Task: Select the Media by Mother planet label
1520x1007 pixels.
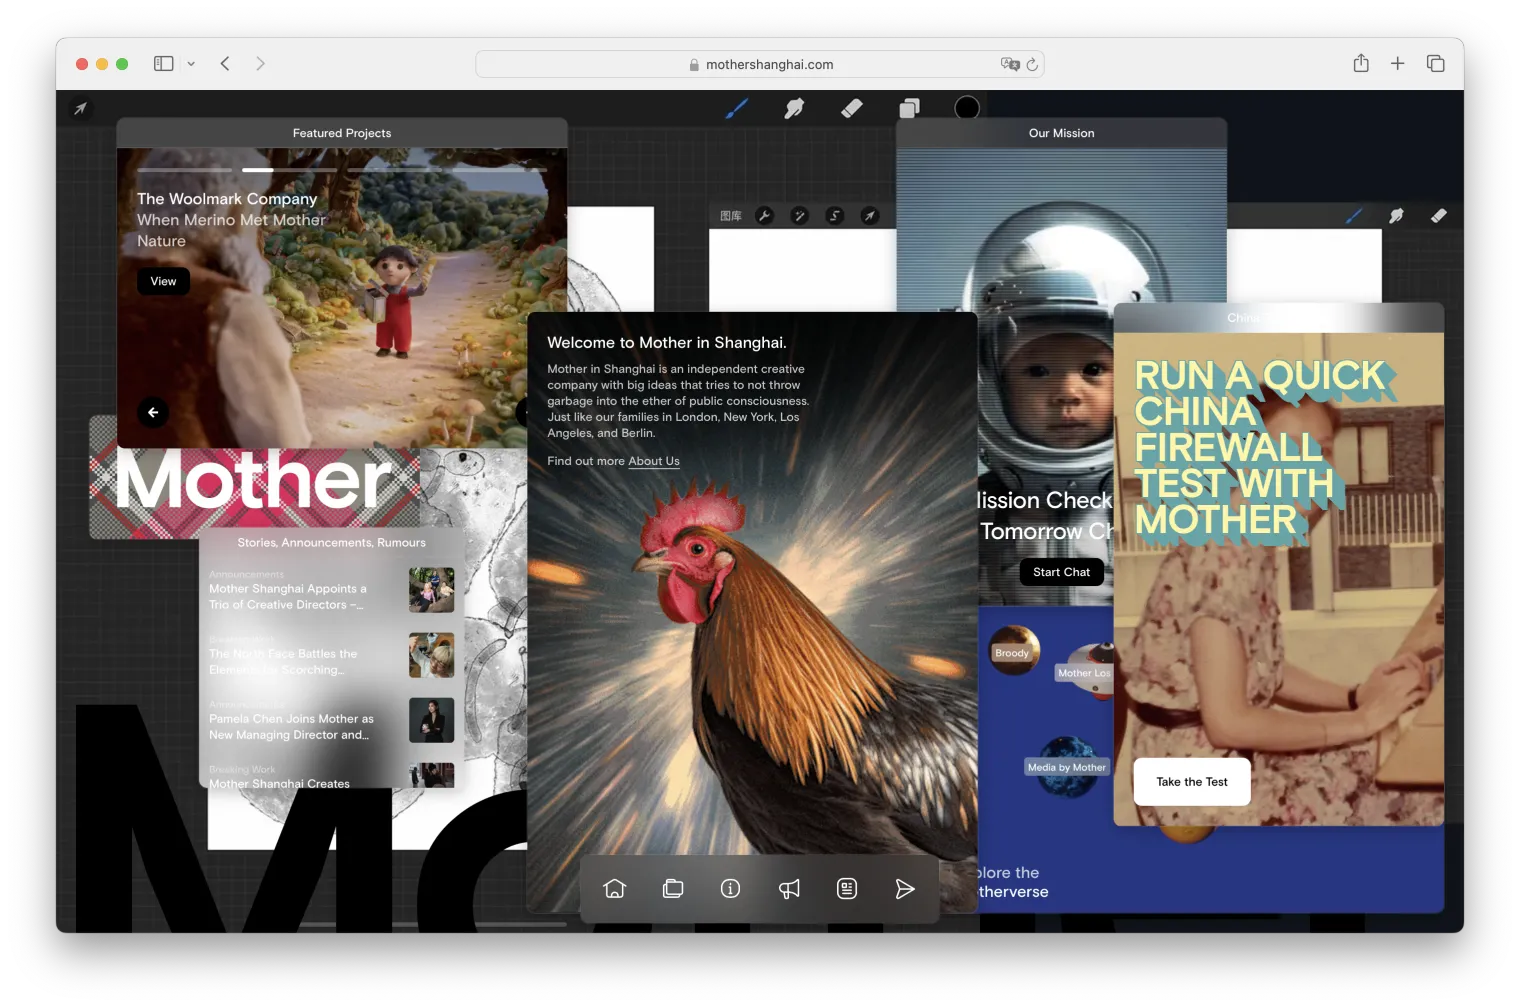Action: [x=1067, y=767]
